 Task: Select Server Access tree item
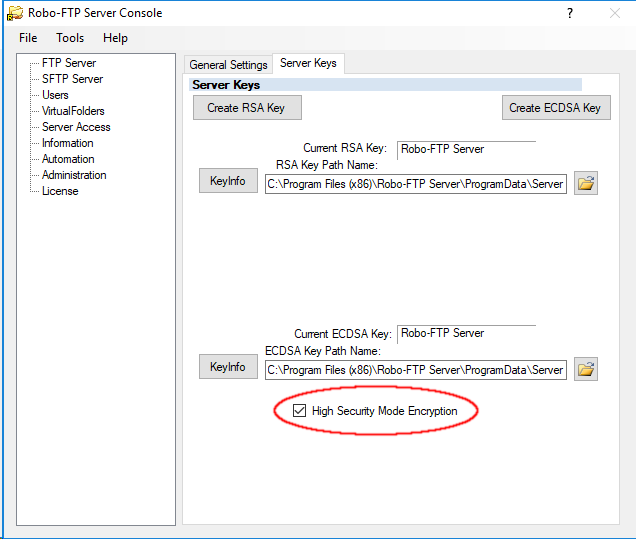(76, 127)
